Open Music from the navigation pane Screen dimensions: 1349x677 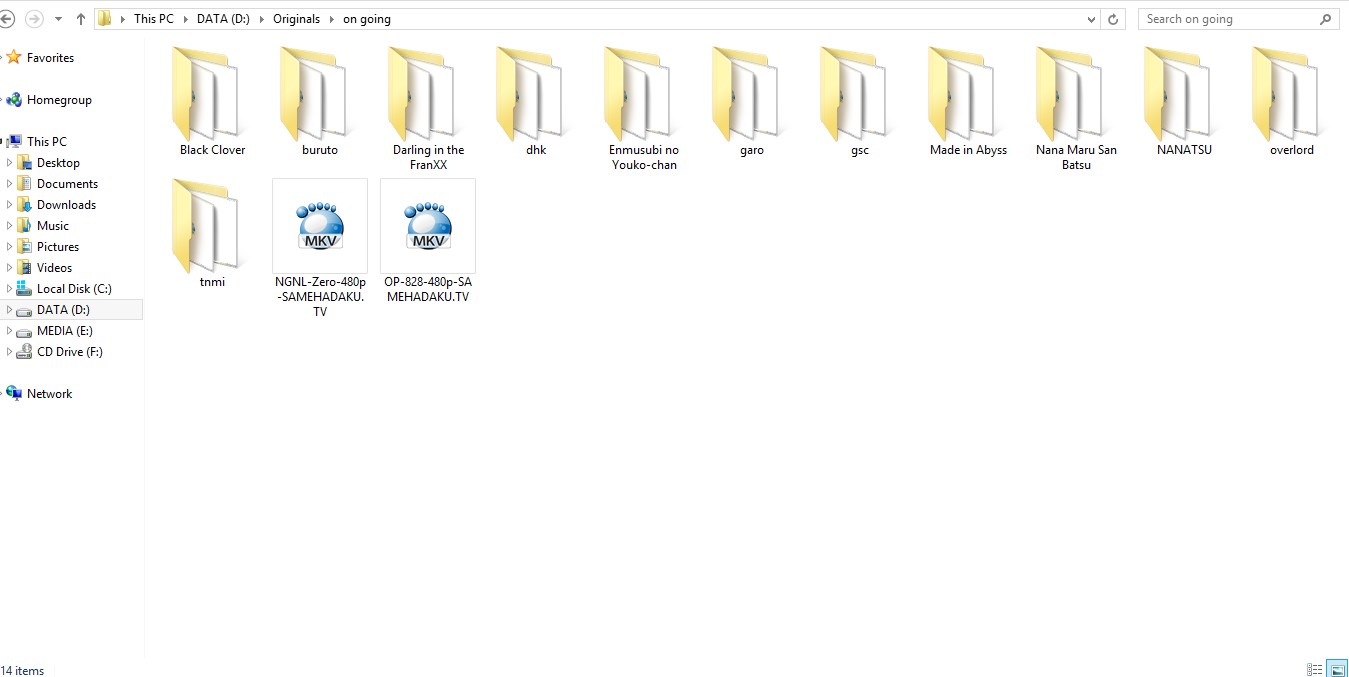point(52,225)
